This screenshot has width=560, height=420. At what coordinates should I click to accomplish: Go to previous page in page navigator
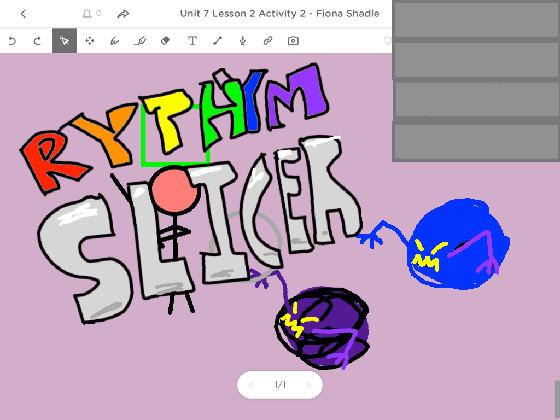click(x=251, y=385)
